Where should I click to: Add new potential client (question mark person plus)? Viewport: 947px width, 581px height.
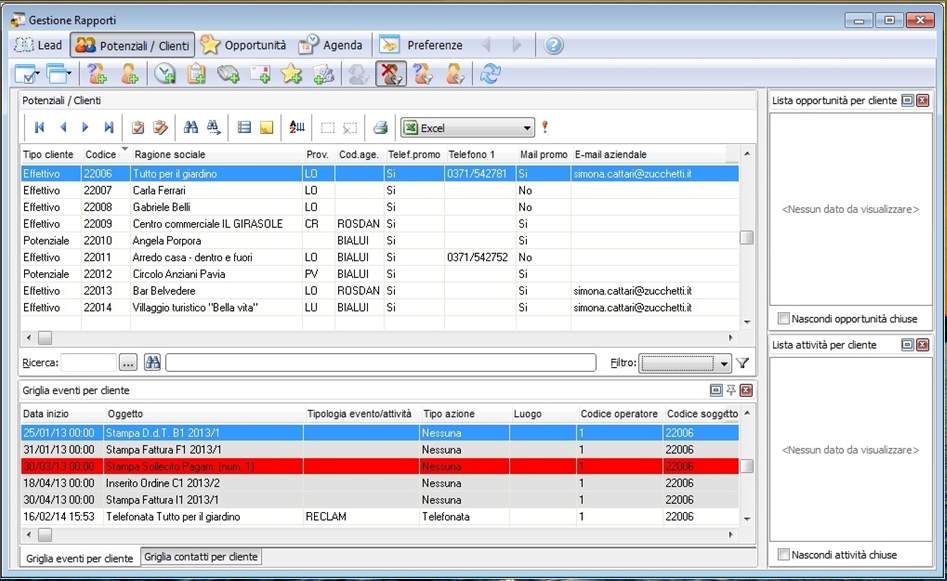click(97, 74)
